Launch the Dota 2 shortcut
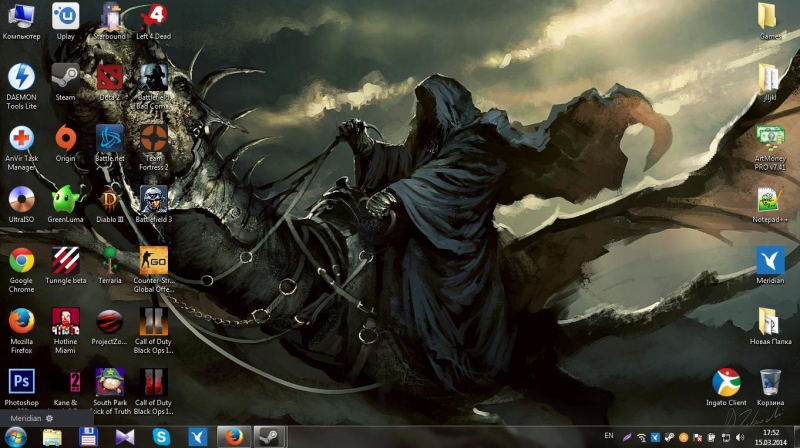This screenshot has height=448, width=800. [x=109, y=82]
